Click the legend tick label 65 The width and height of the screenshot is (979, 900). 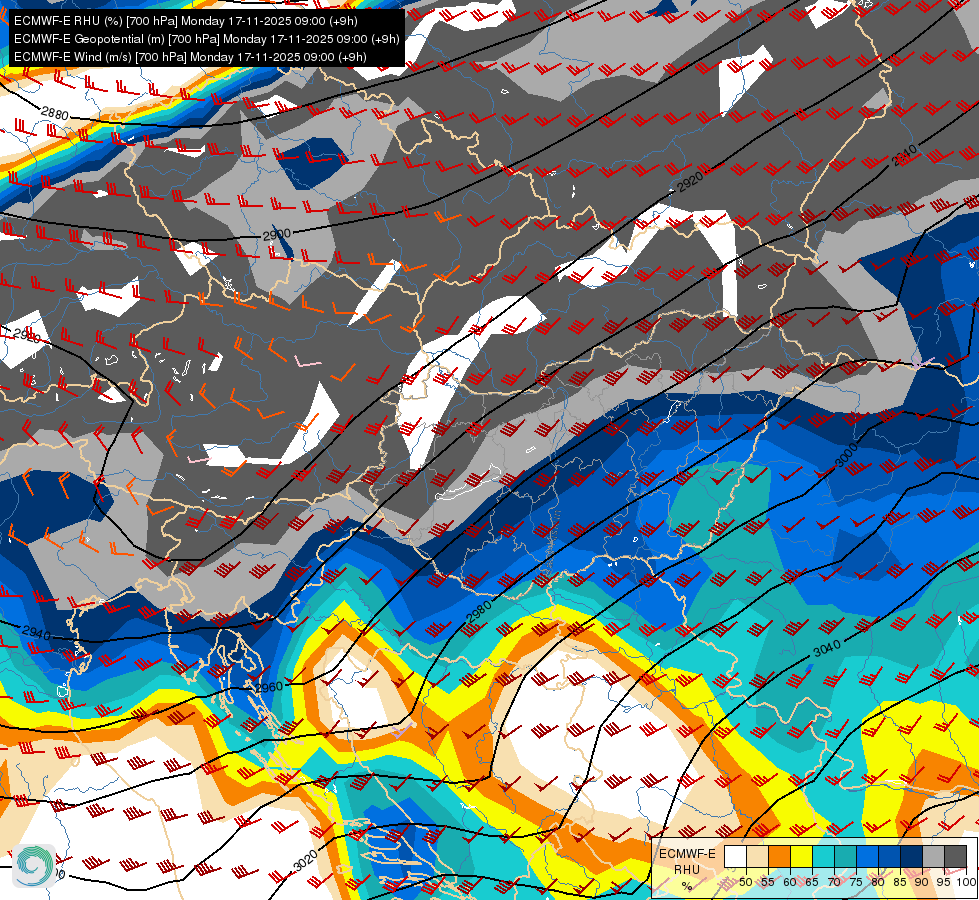(x=812, y=882)
